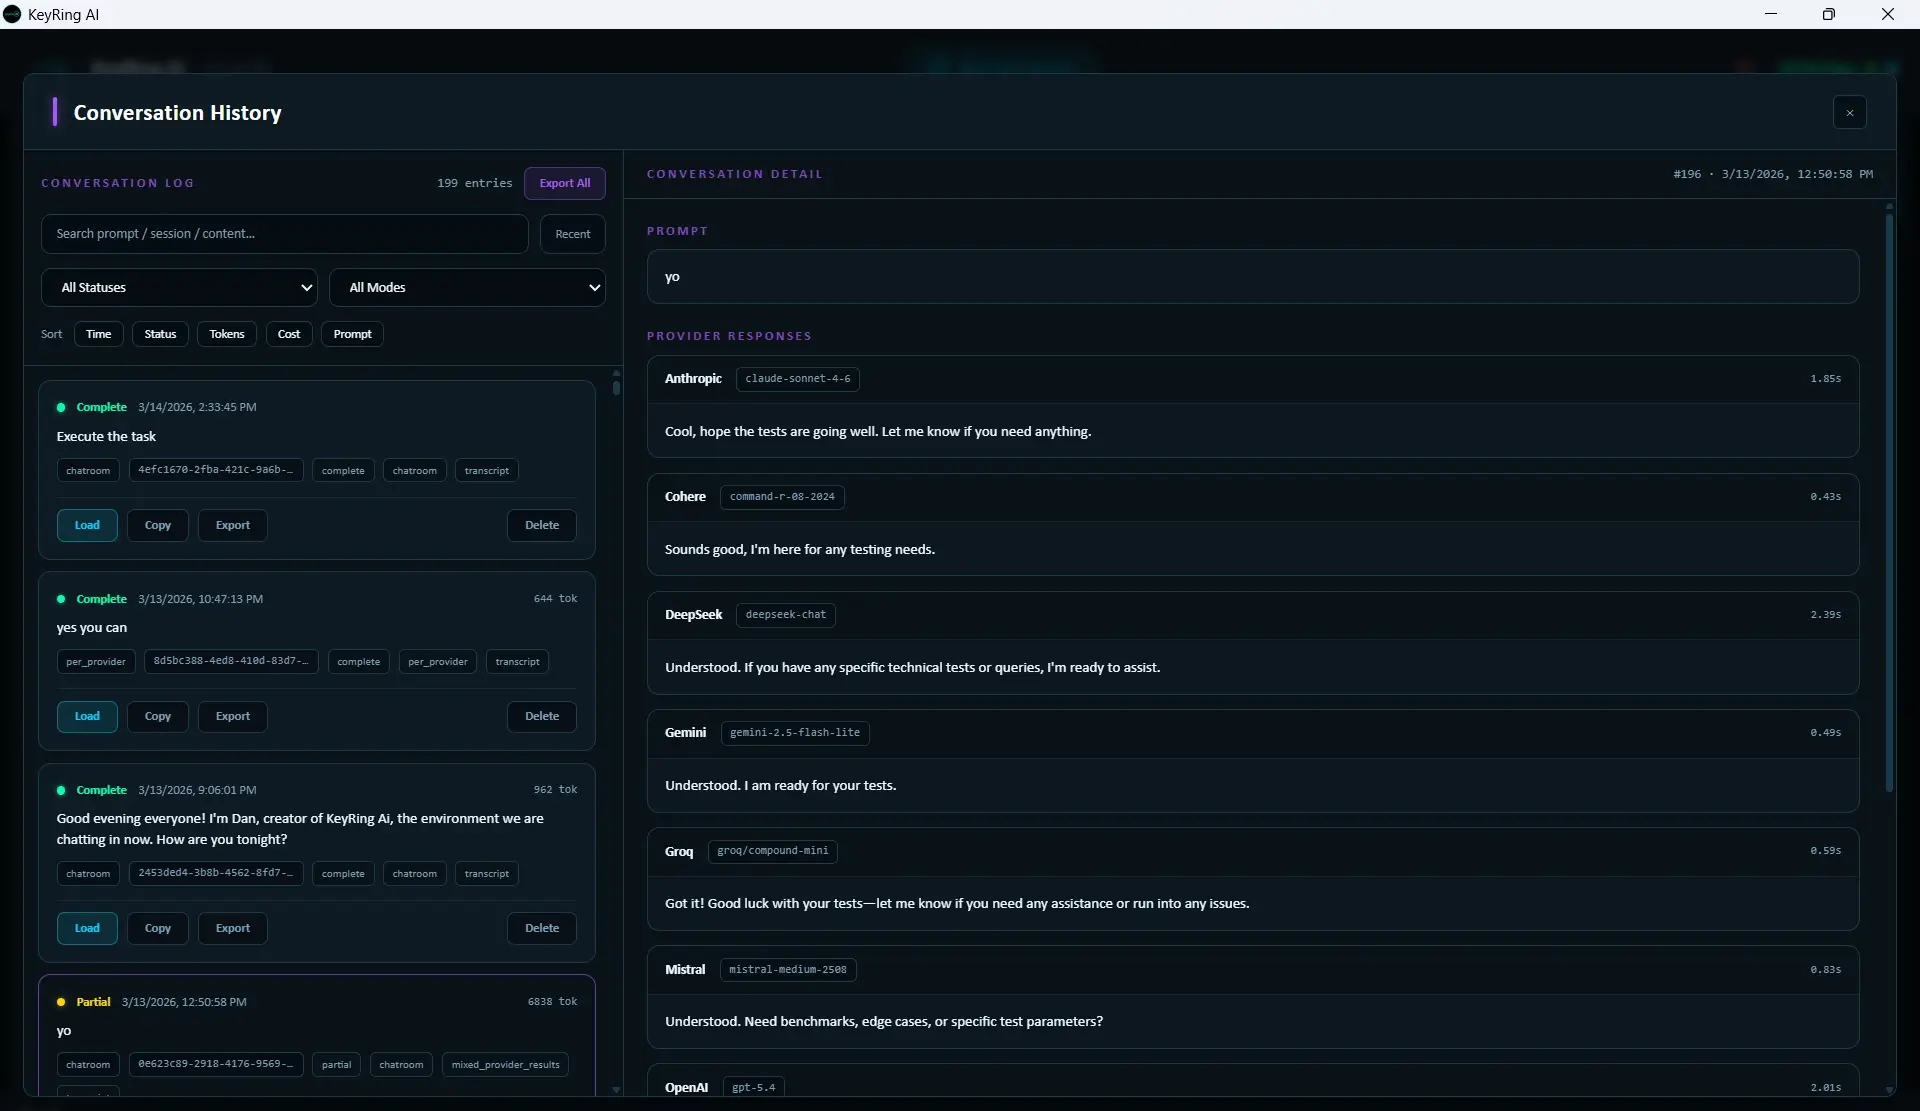Click the deepseek-chat model tag
Image resolution: width=1920 pixels, height=1111 pixels.
[786, 615]
